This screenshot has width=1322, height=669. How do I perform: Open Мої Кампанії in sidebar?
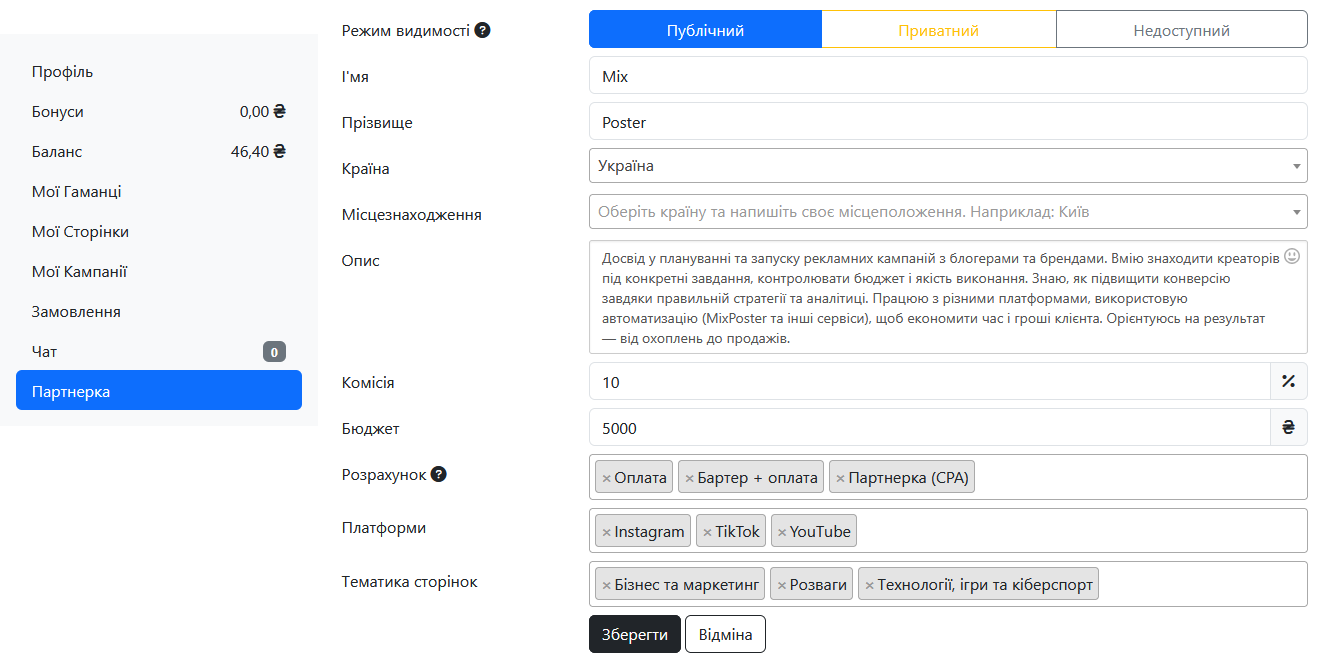pos(80,272)
